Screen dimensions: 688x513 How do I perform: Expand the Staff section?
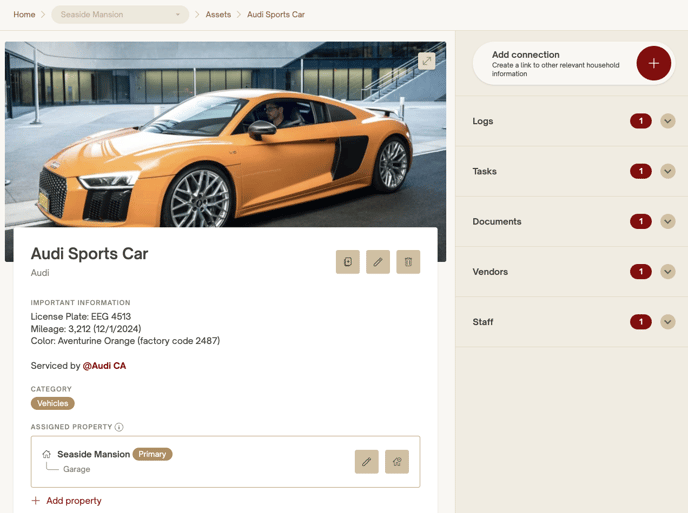(668, 322)
